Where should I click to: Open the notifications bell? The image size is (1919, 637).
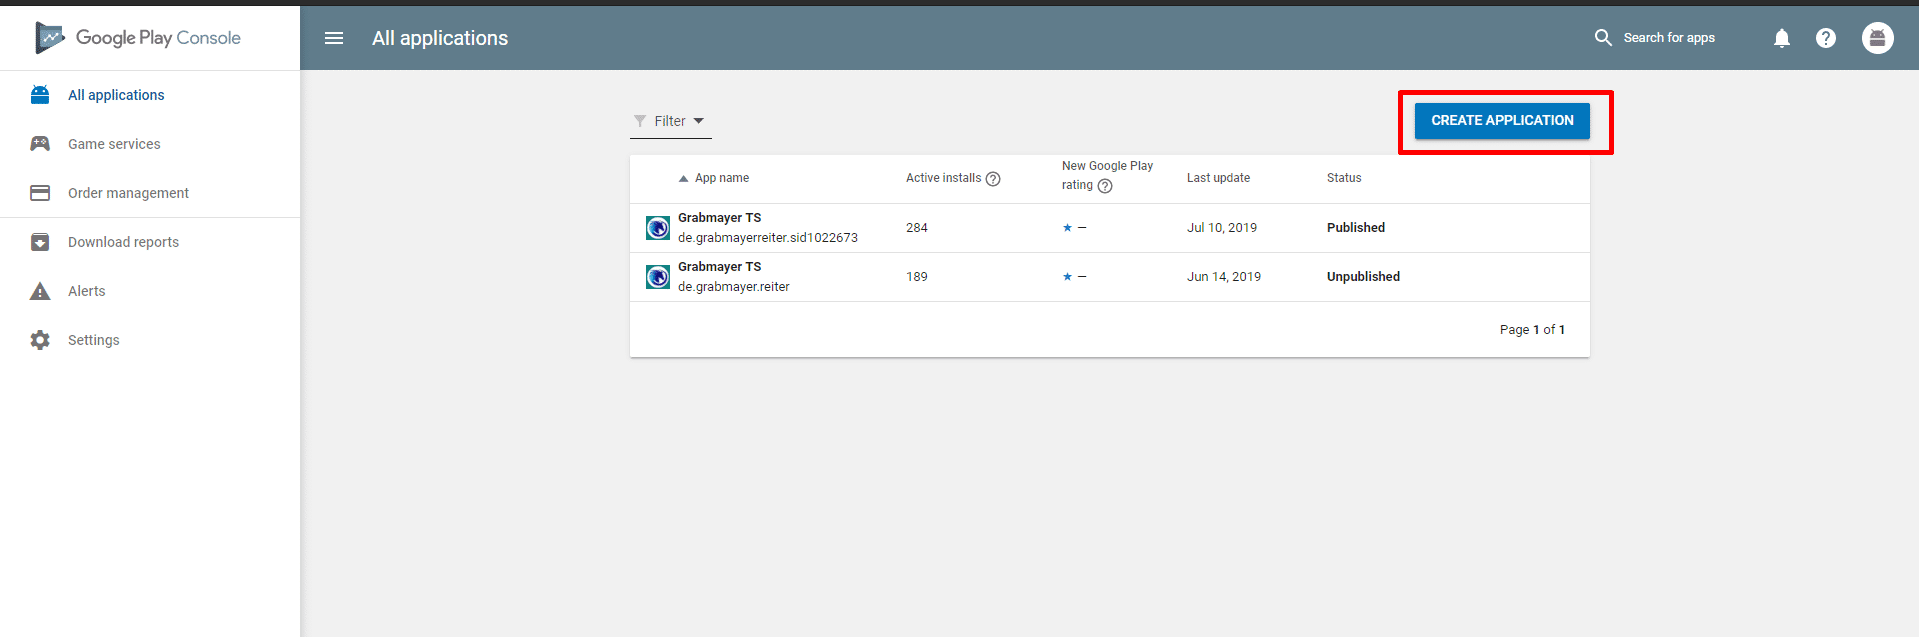[x=1782, y=38]
